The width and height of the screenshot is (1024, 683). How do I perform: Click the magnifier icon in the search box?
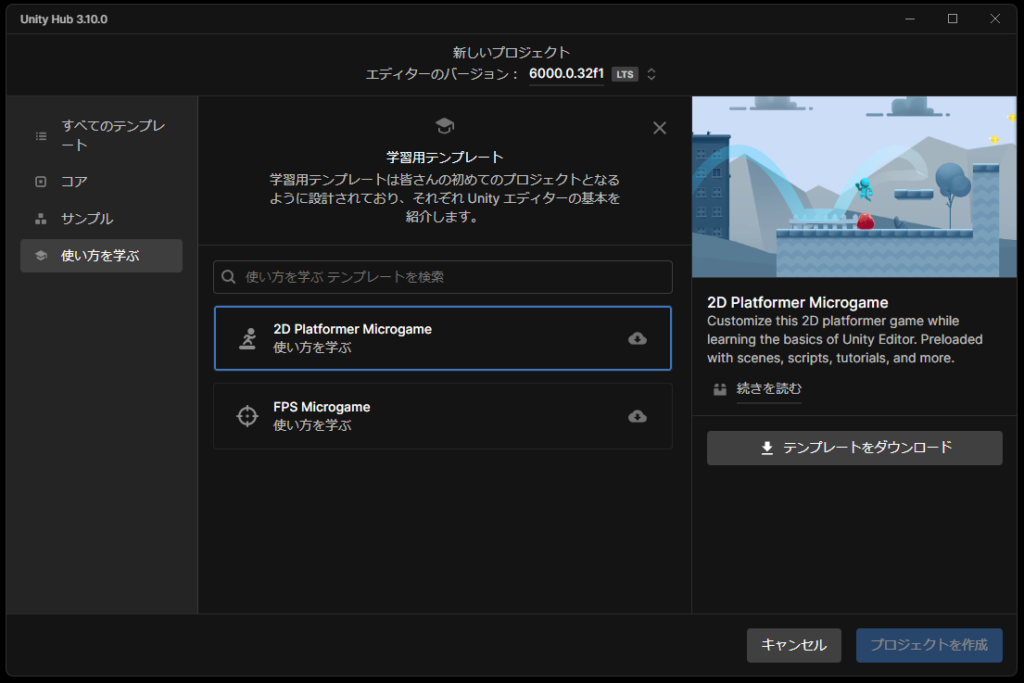point(229,277)
